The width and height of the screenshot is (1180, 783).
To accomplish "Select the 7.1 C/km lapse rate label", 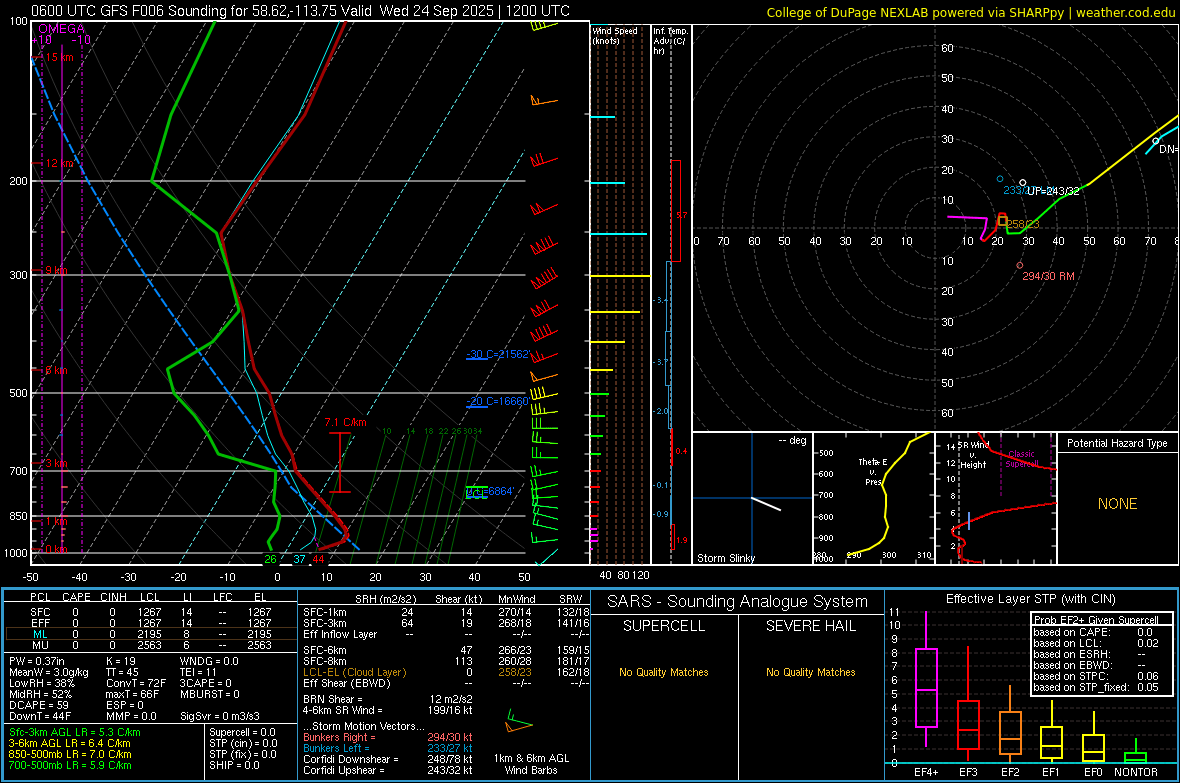I will 345,422.
